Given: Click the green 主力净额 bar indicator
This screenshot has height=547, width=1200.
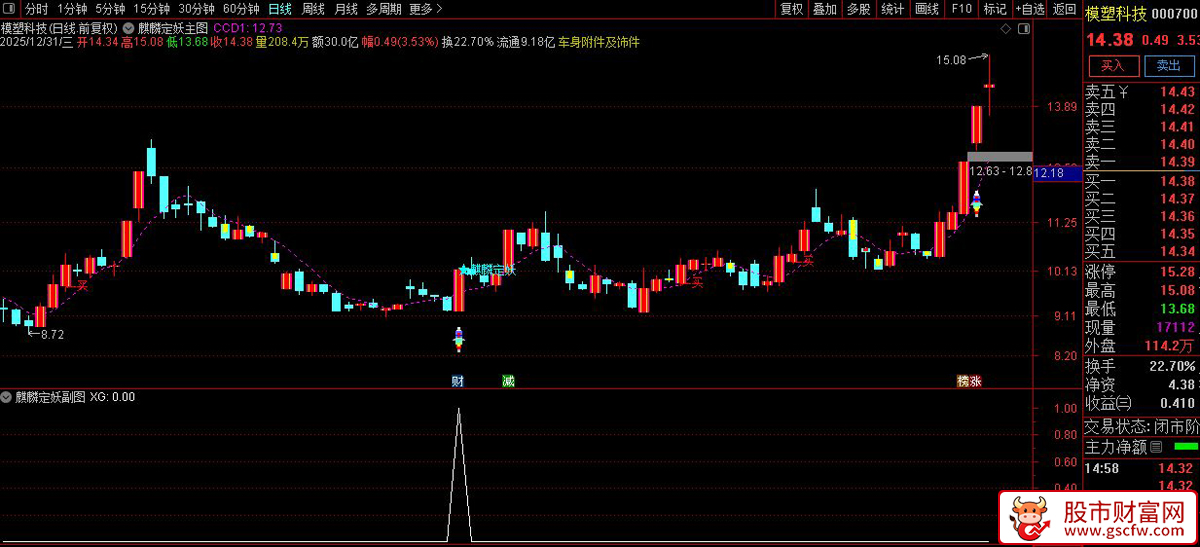Looking at the screenshot, I should [1186, 446].
